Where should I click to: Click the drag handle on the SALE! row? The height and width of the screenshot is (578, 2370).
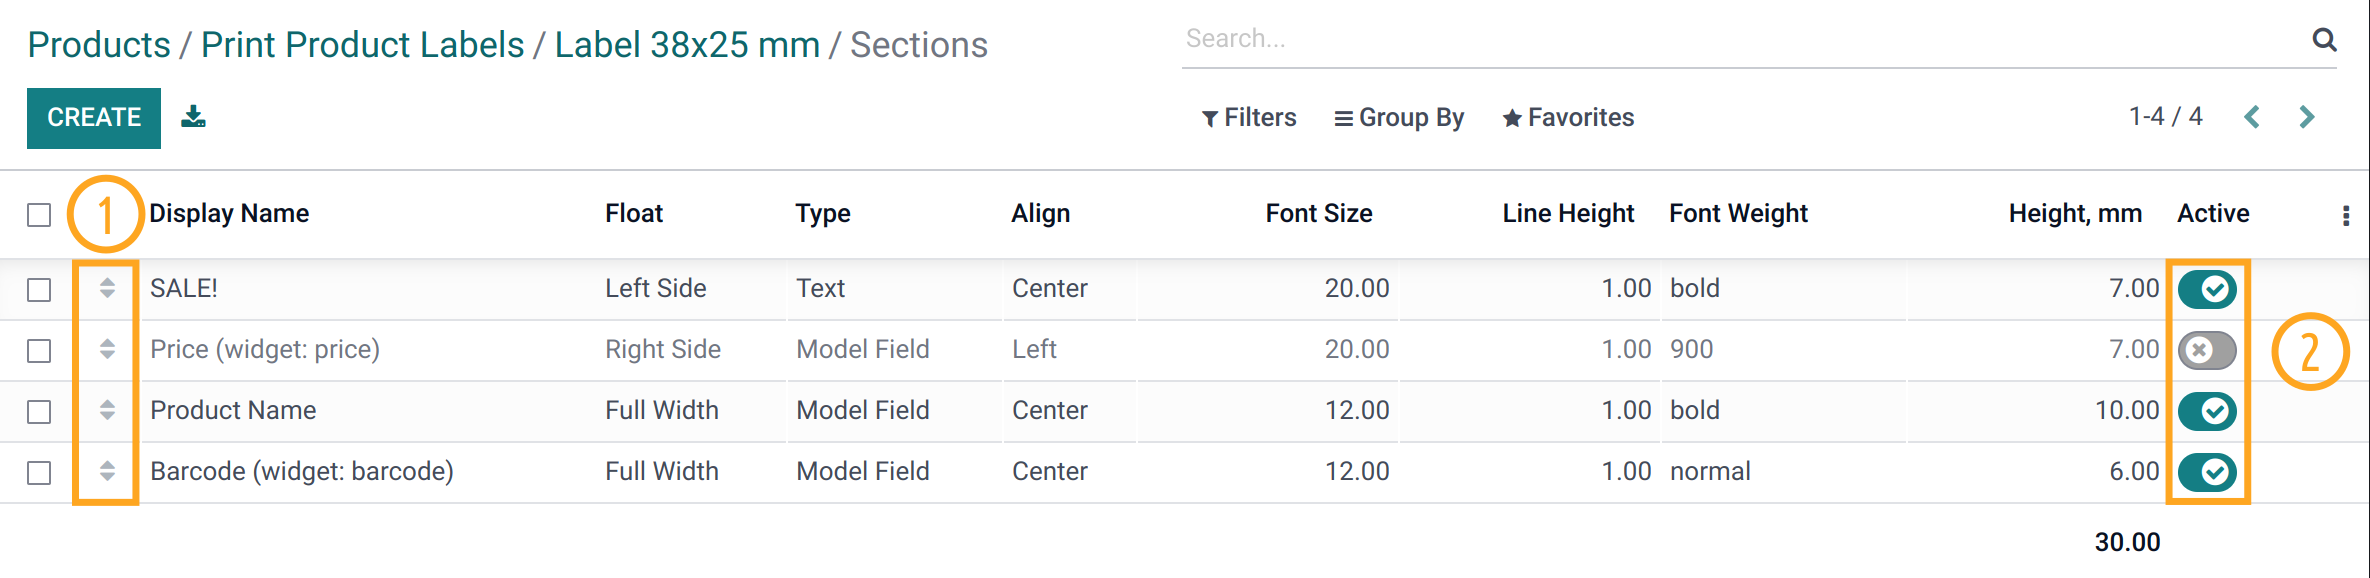[x=105, y=288]
